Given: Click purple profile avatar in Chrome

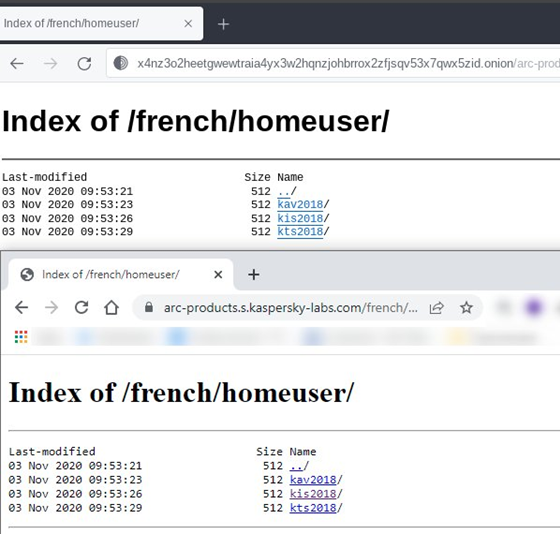Looking at the screenshot, I should (x=534, y=307).
